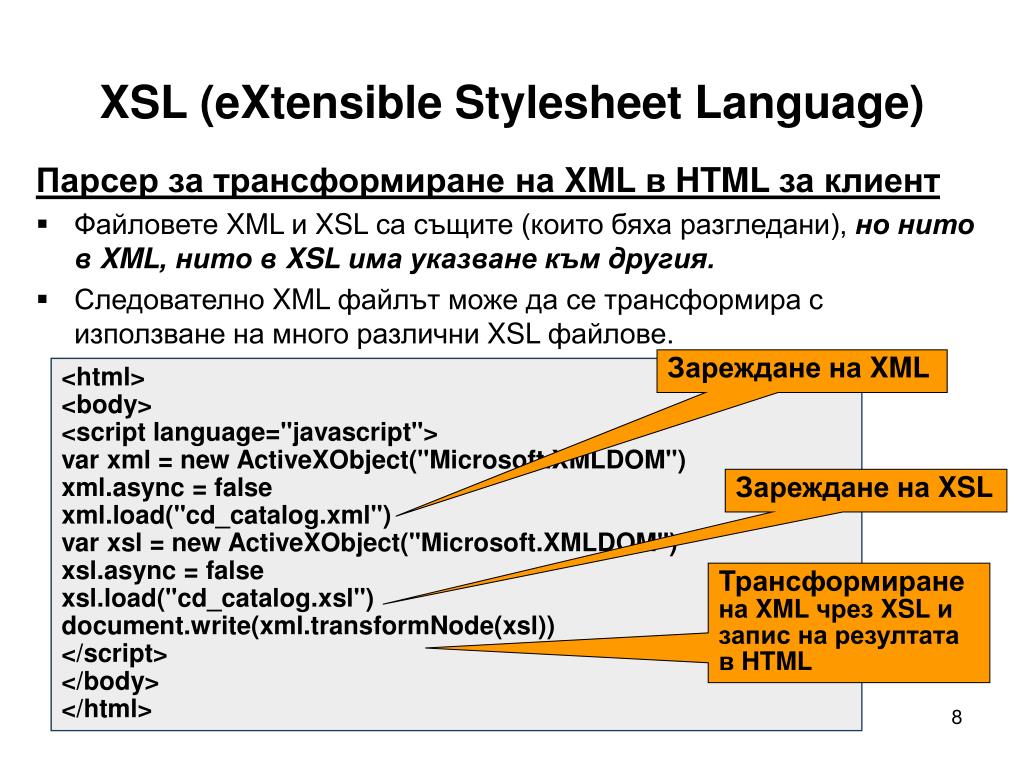
Task: Click the '<body>' opening tag line
Action: 106,405
